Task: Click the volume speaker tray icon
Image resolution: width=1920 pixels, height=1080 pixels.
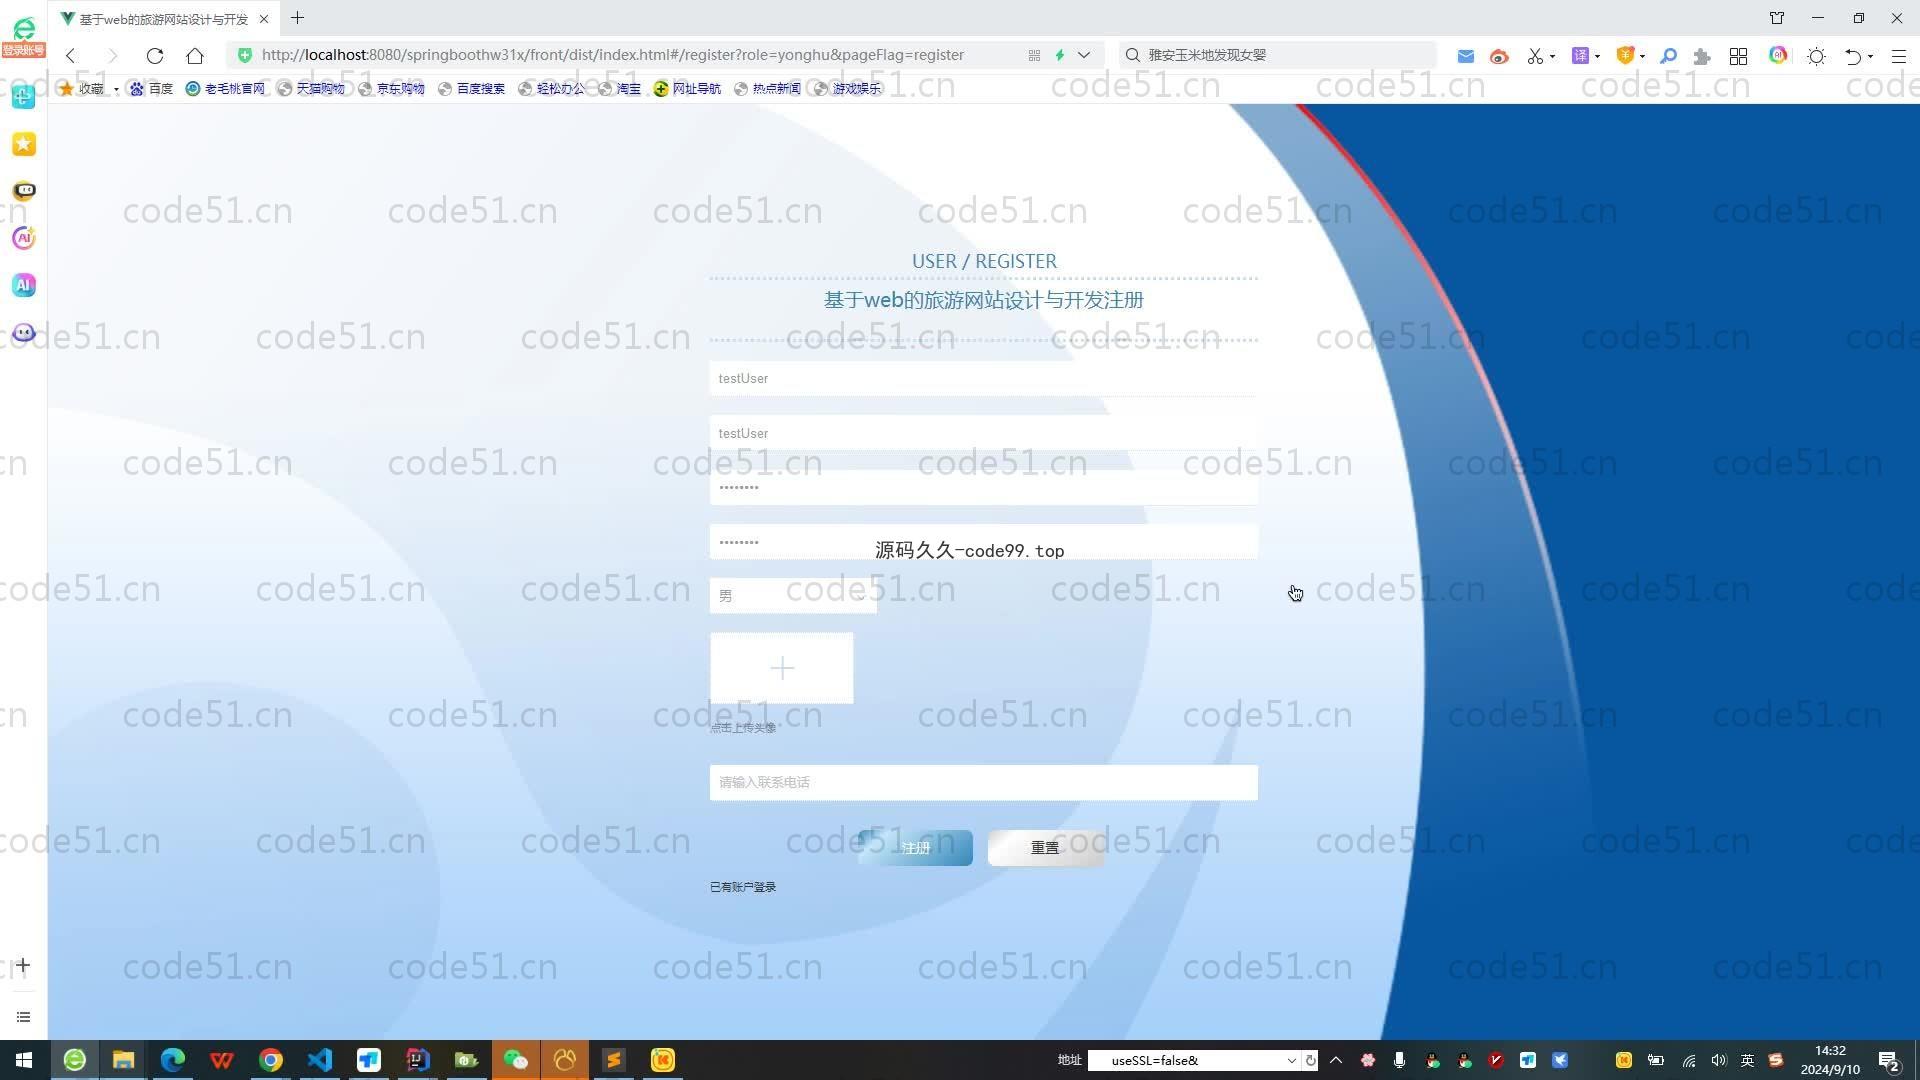Action: [x=1718, y=1060]
